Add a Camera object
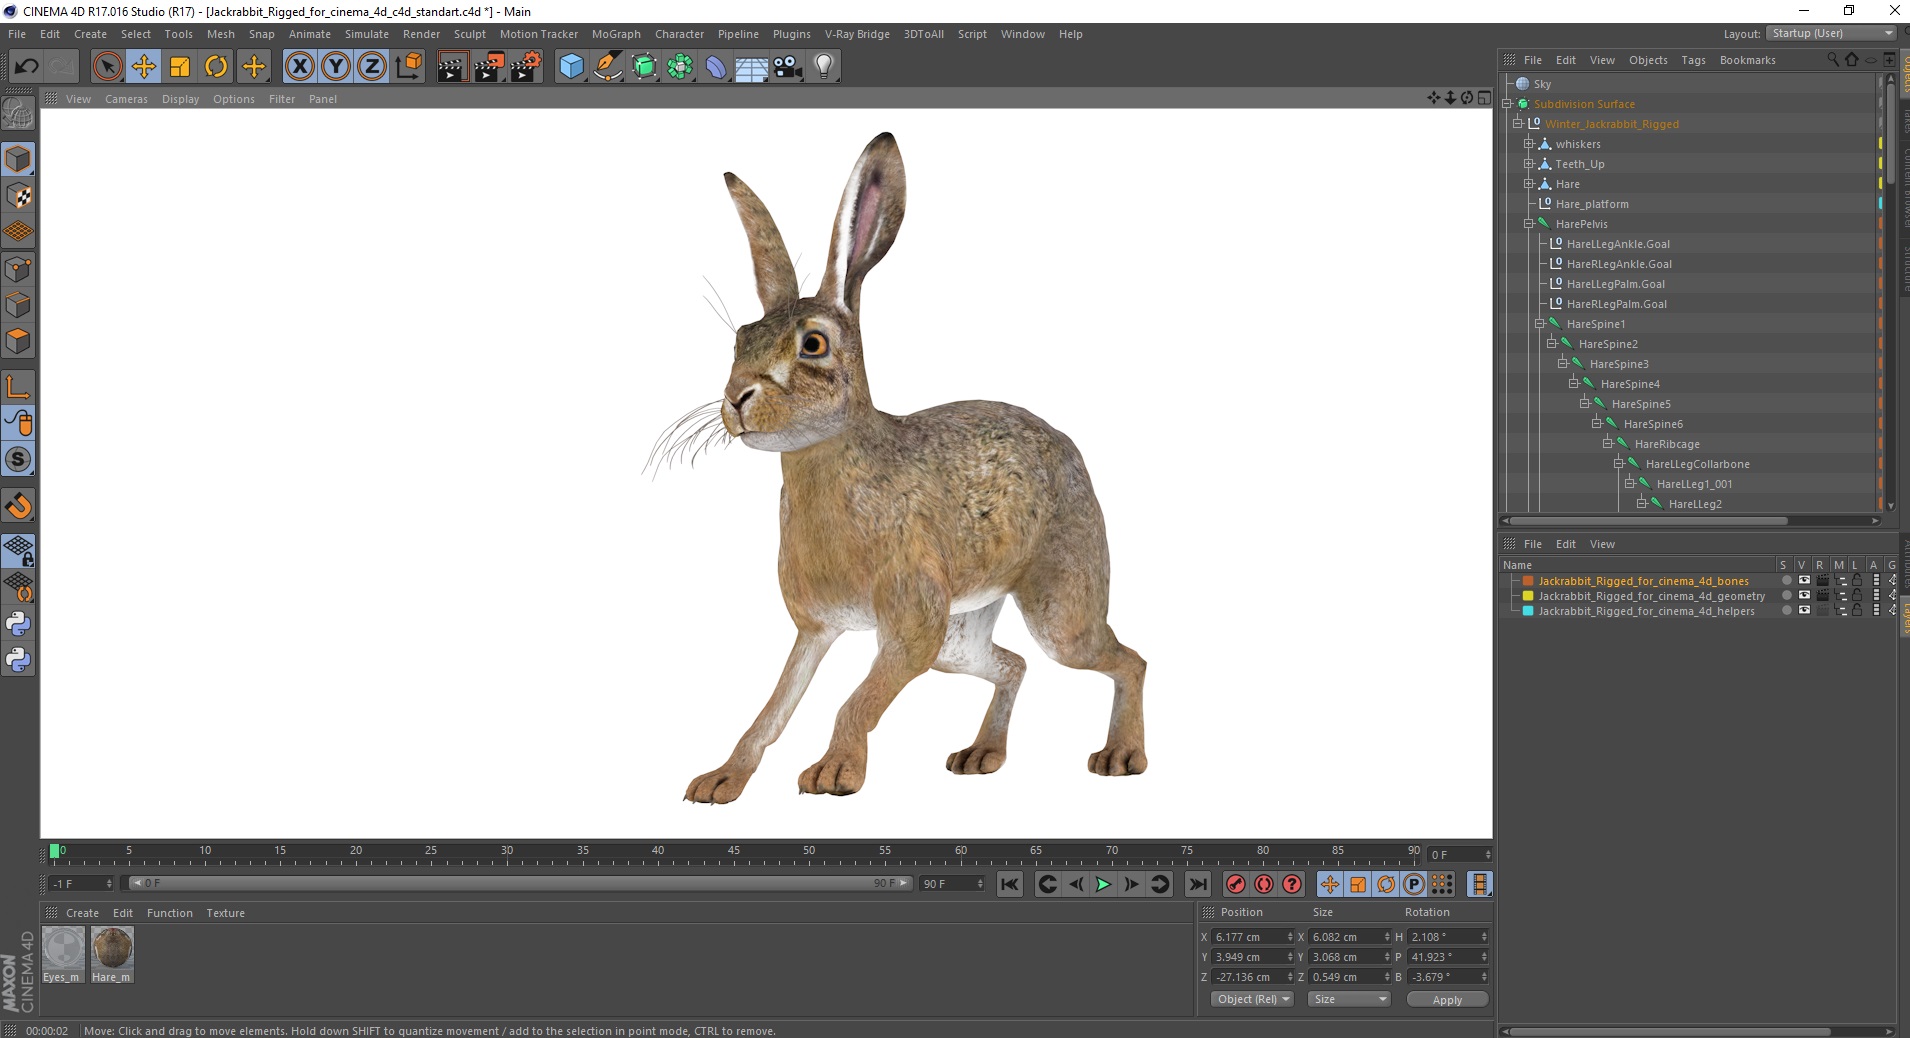The image size is (1910, 1038). pos(787,67)
